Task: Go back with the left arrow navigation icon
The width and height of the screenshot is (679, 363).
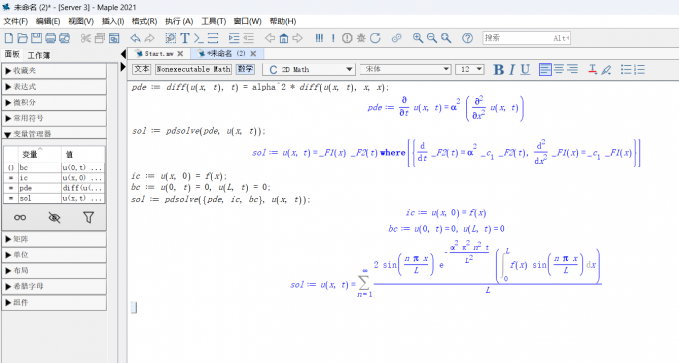Action: [270, 38]
